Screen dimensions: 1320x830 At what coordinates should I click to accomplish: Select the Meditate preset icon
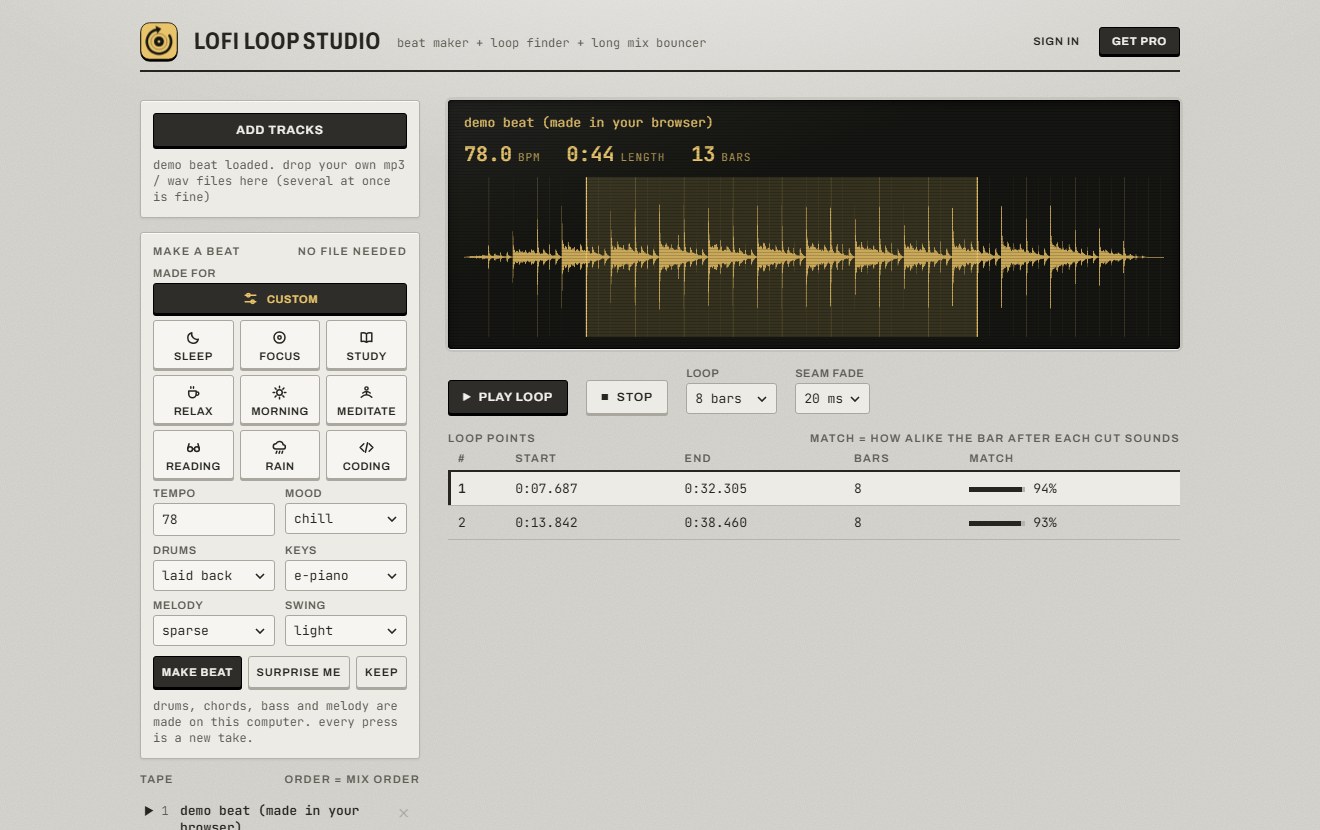(366, 400)
